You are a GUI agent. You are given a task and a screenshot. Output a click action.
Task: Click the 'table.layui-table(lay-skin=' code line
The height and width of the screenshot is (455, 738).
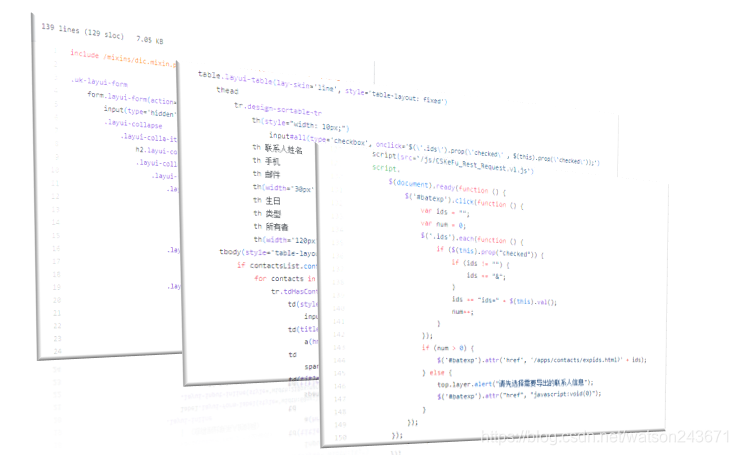(x=321, y=88)
